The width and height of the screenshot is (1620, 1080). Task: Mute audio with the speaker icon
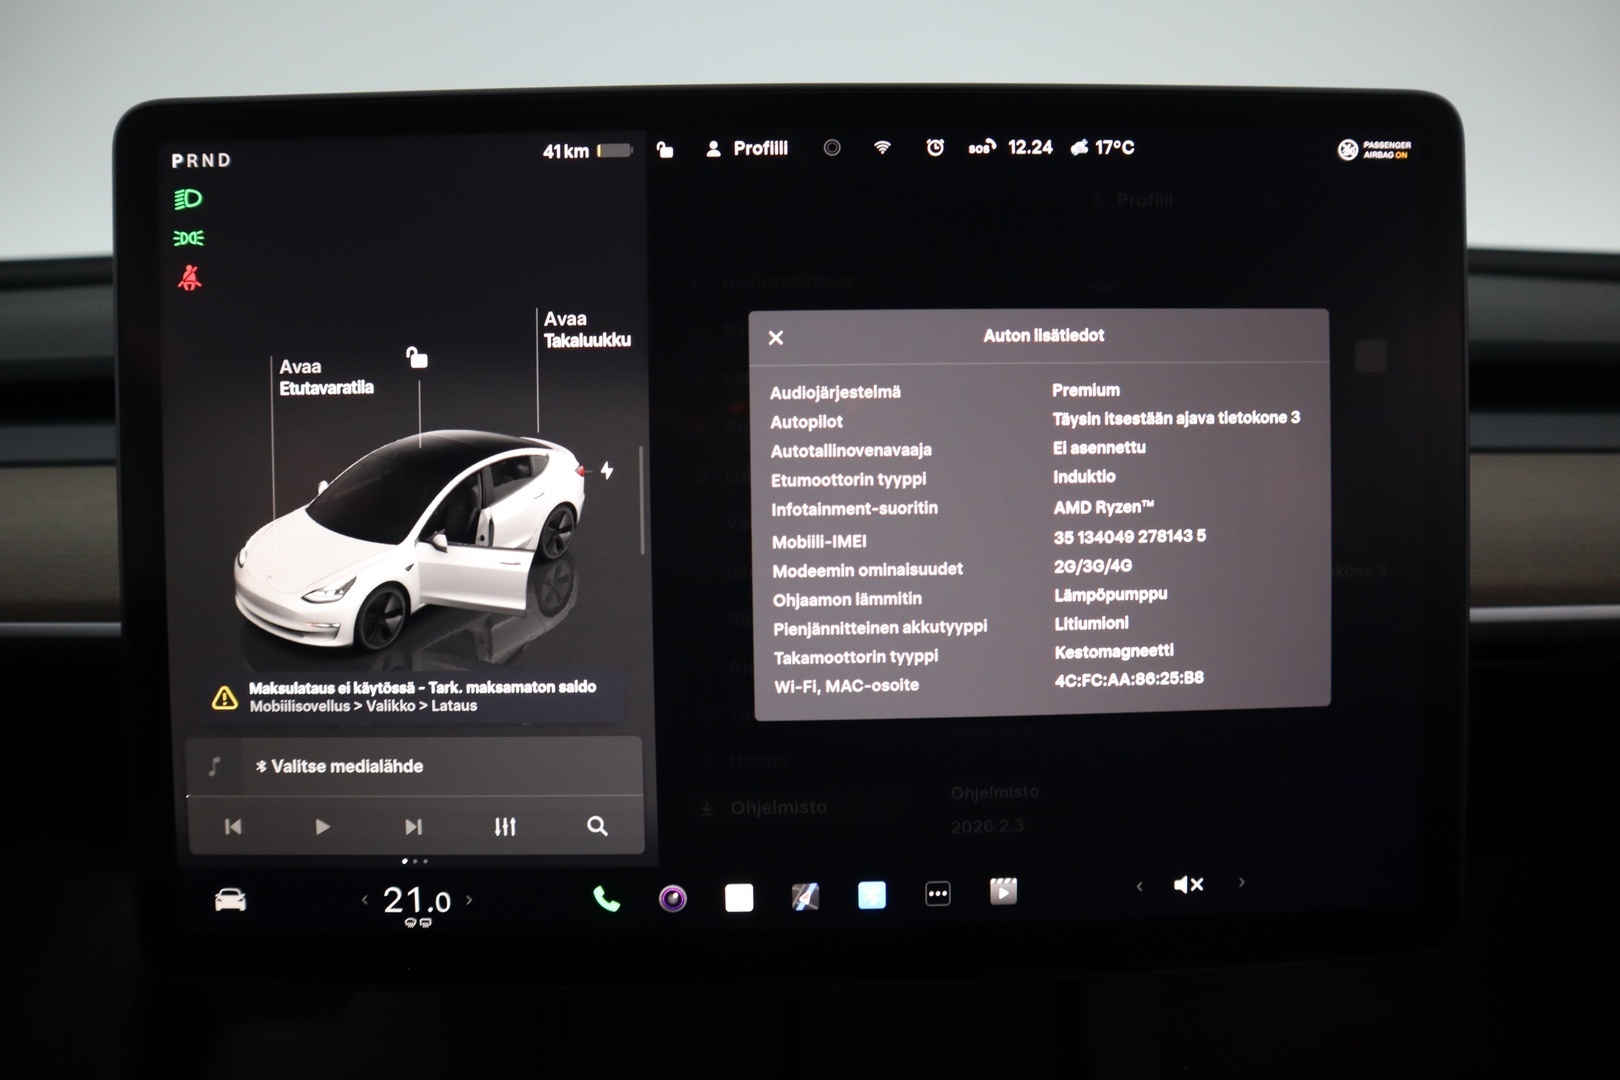(x=1188, y=884)
